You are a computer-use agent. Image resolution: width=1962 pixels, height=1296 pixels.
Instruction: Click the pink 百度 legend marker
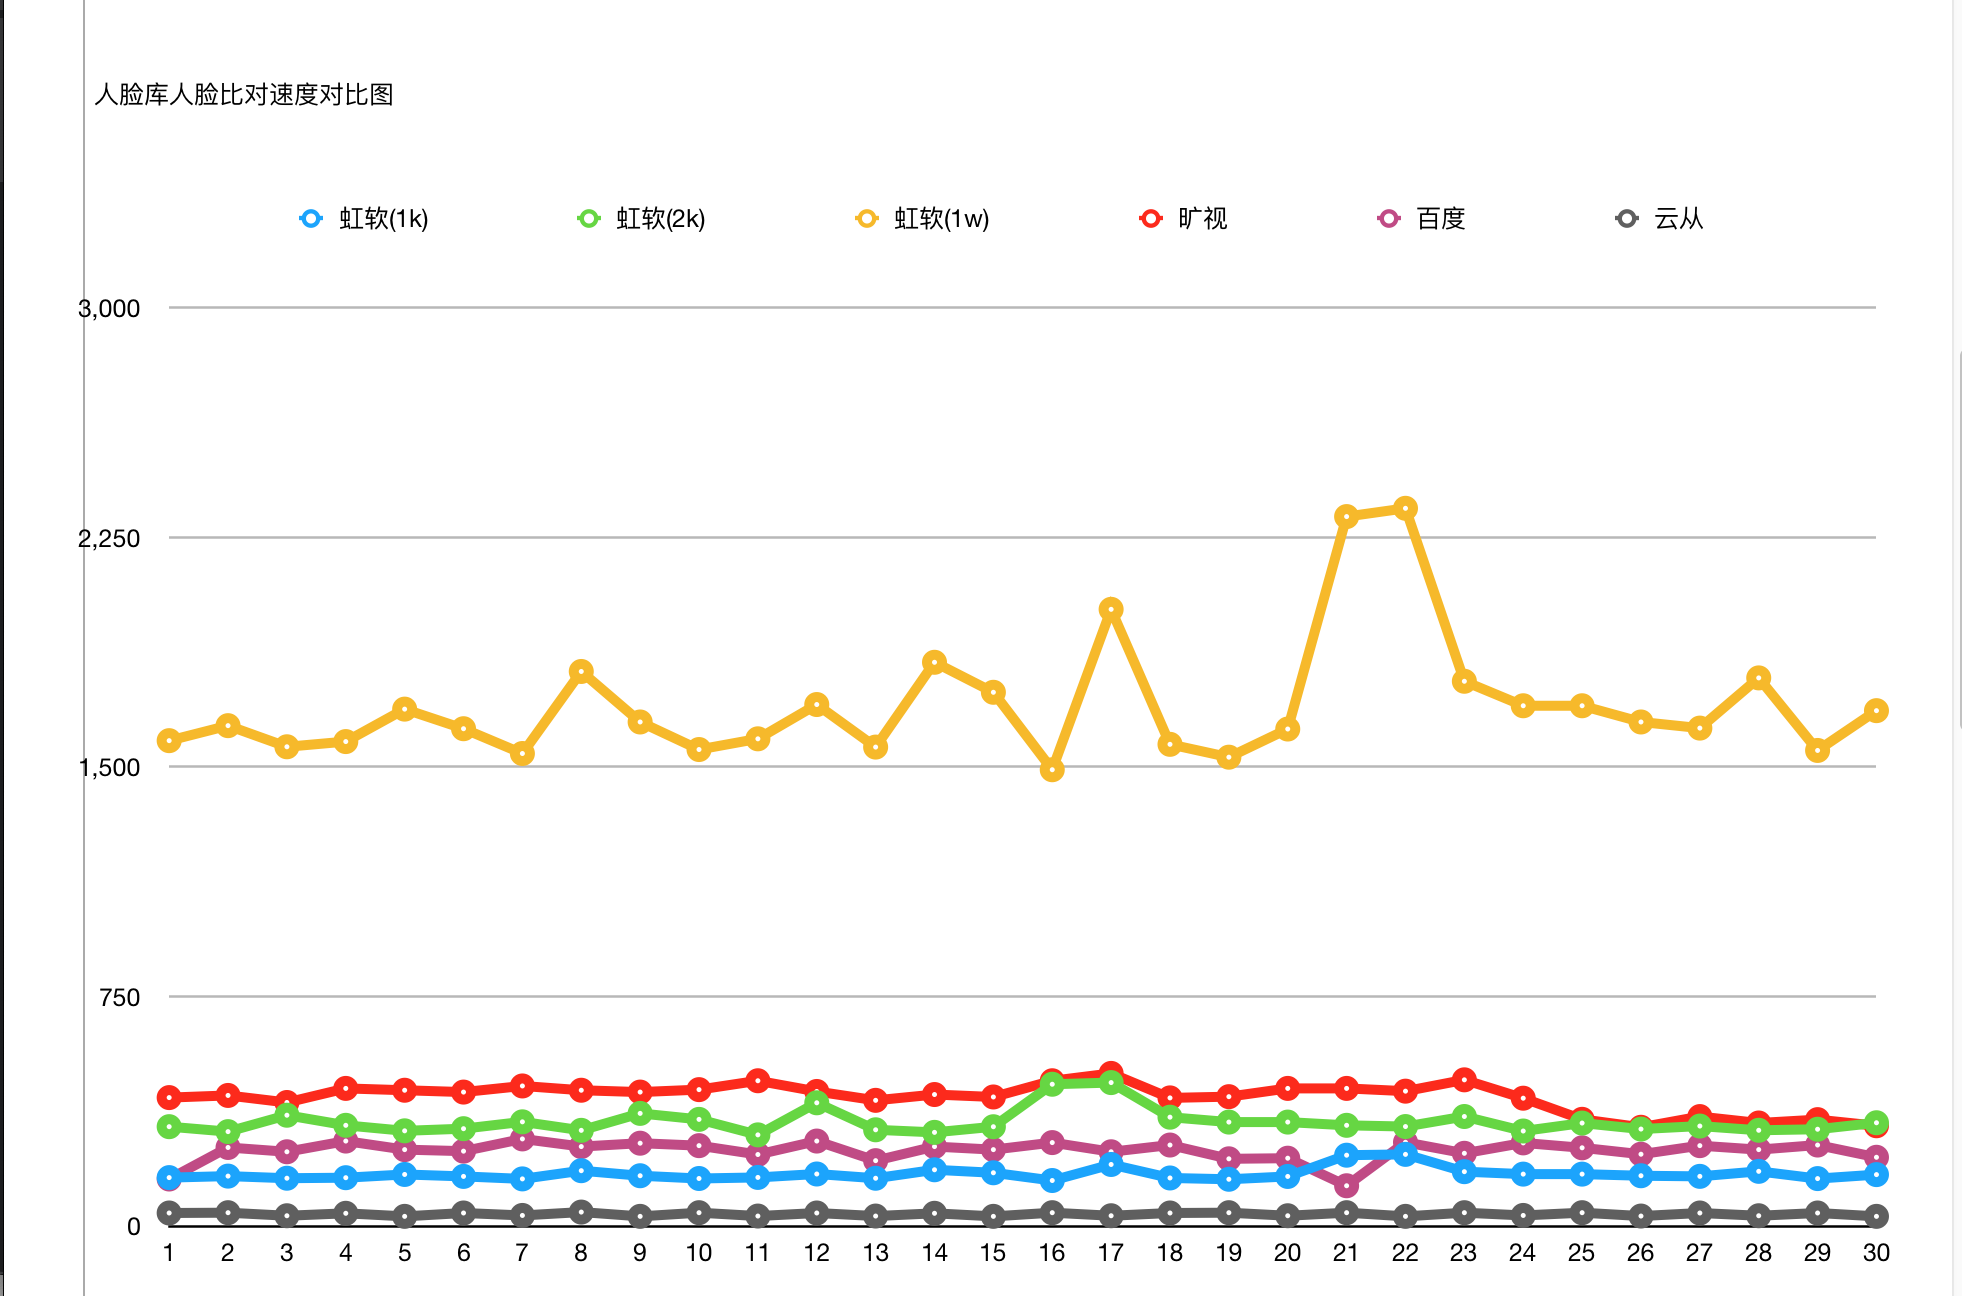[x=1389, y=218]
